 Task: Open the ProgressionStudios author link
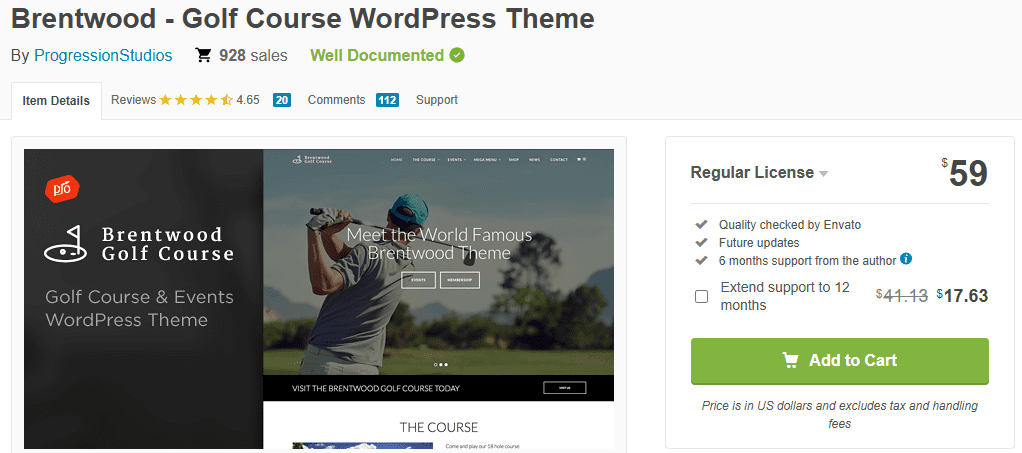(x=103, y=56)
